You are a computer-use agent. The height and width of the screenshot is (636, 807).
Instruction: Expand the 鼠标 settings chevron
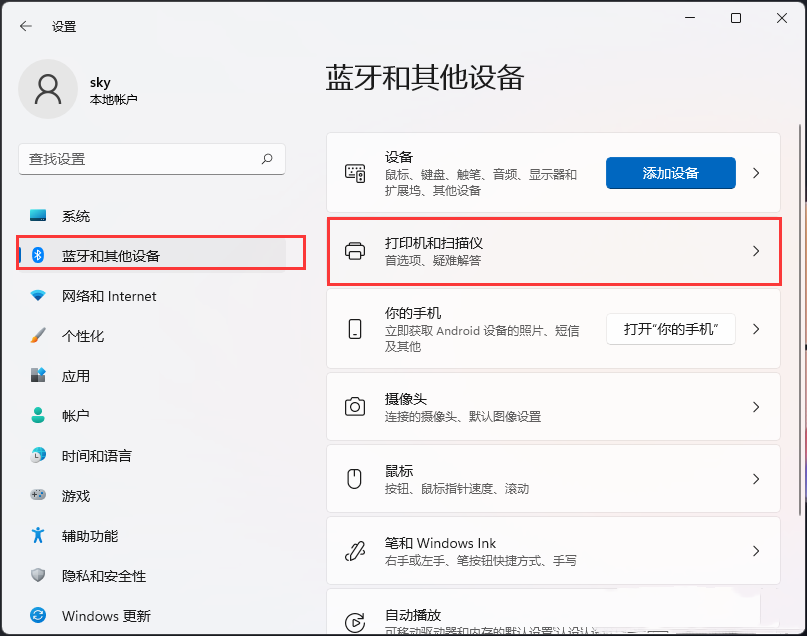757,479
